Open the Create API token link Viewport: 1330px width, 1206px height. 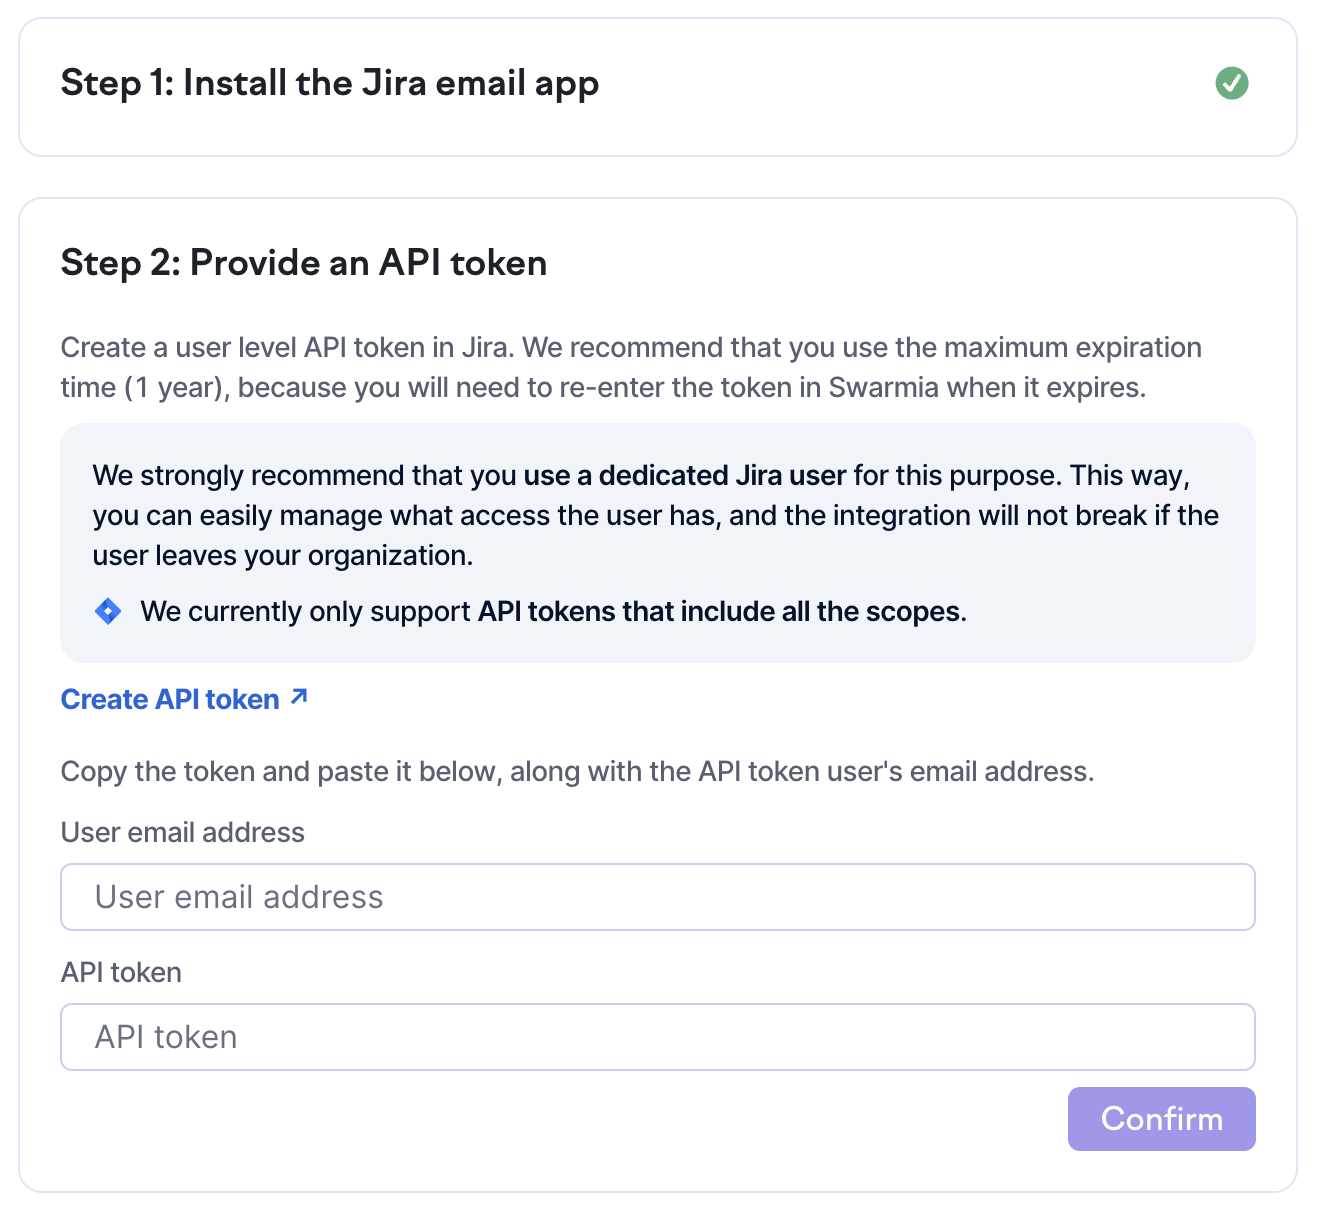coord(170,699)
